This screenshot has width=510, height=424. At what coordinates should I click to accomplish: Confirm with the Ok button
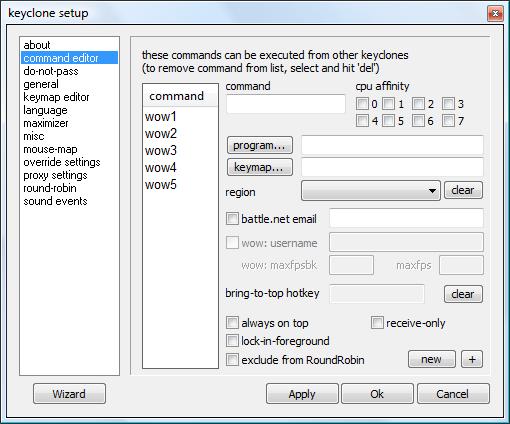[377, 394]
